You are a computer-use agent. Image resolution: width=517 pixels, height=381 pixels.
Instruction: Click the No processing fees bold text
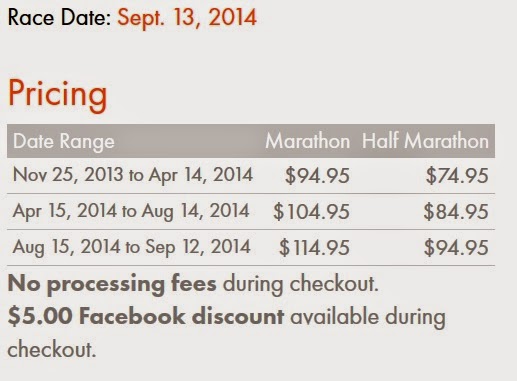click(x=112, y=284)
